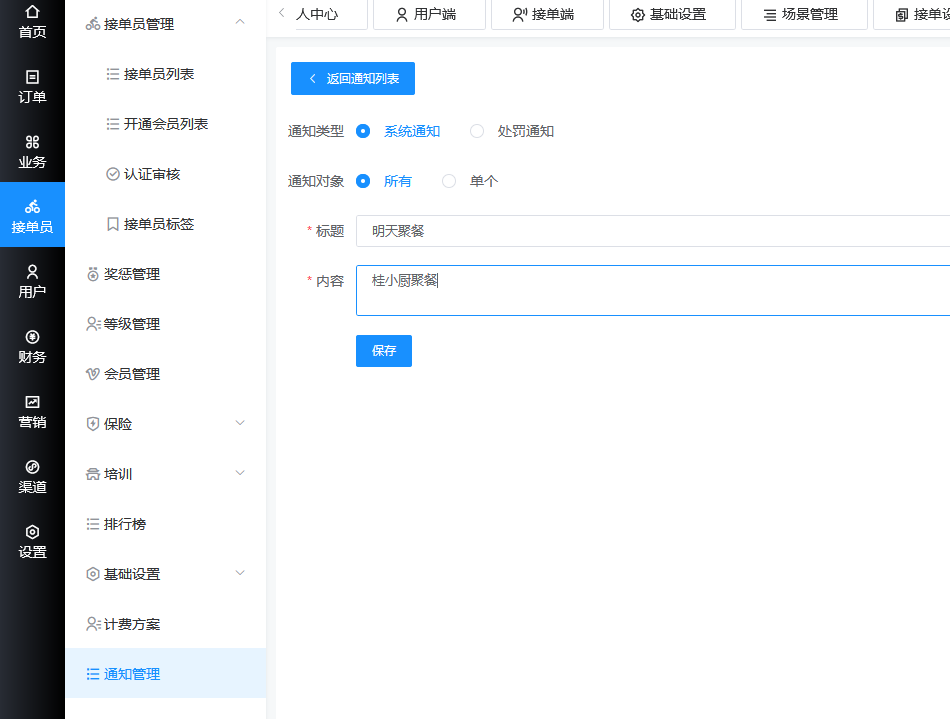The height and width of the screenshot is (719, 950).
Task: Click list icon next to 接单员列表
Action: click(x=113, y=74)
